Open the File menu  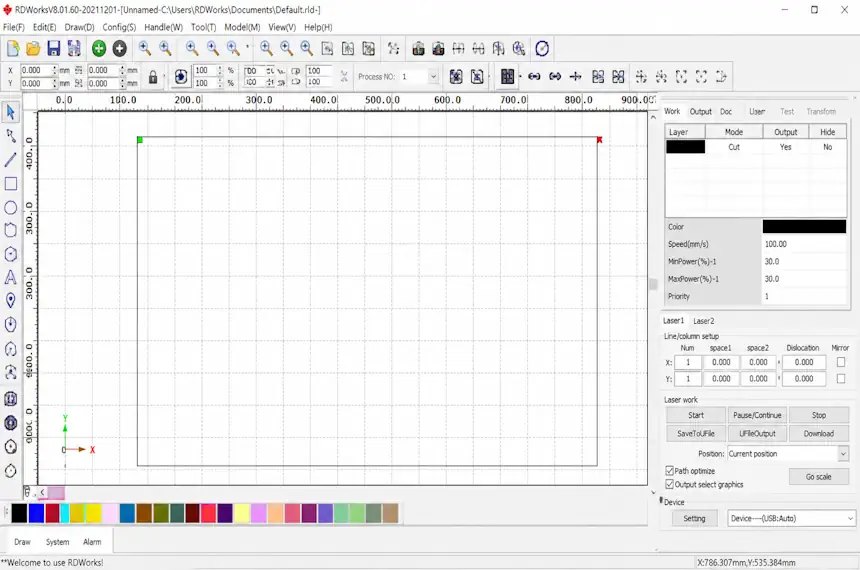[x=14, y=27]
